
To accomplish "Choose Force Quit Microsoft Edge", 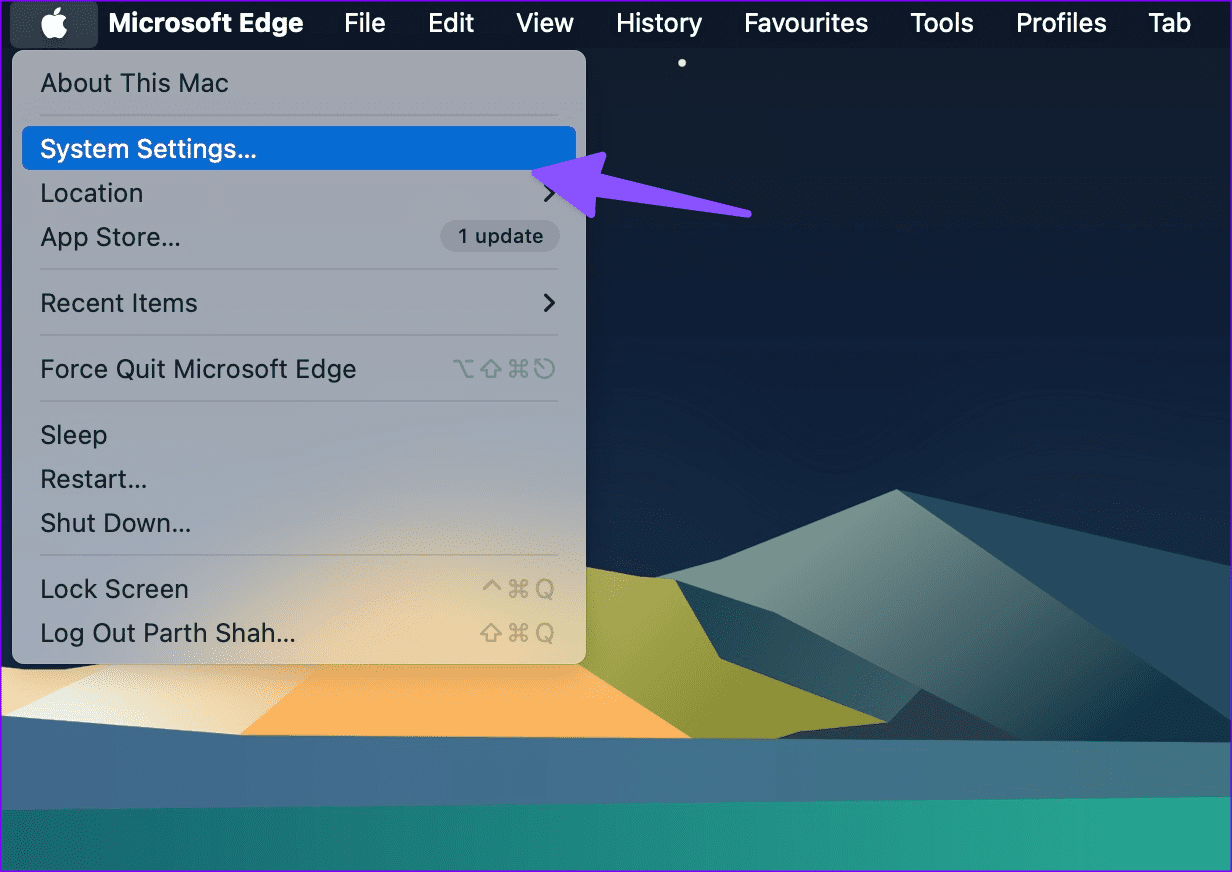I will click(x=198, y=369).
